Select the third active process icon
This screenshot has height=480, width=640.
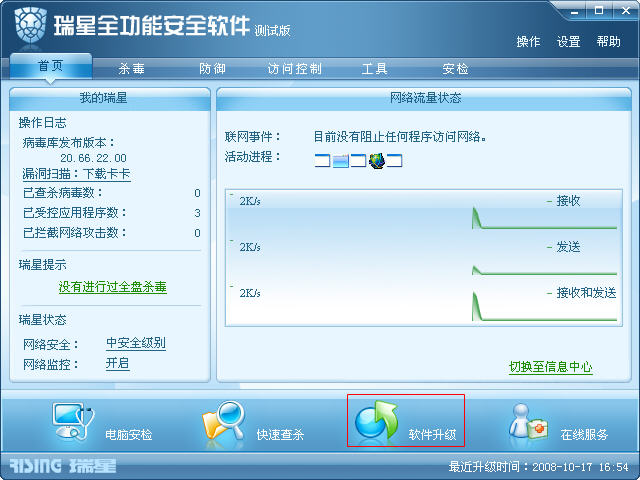(x=358, y=160)
